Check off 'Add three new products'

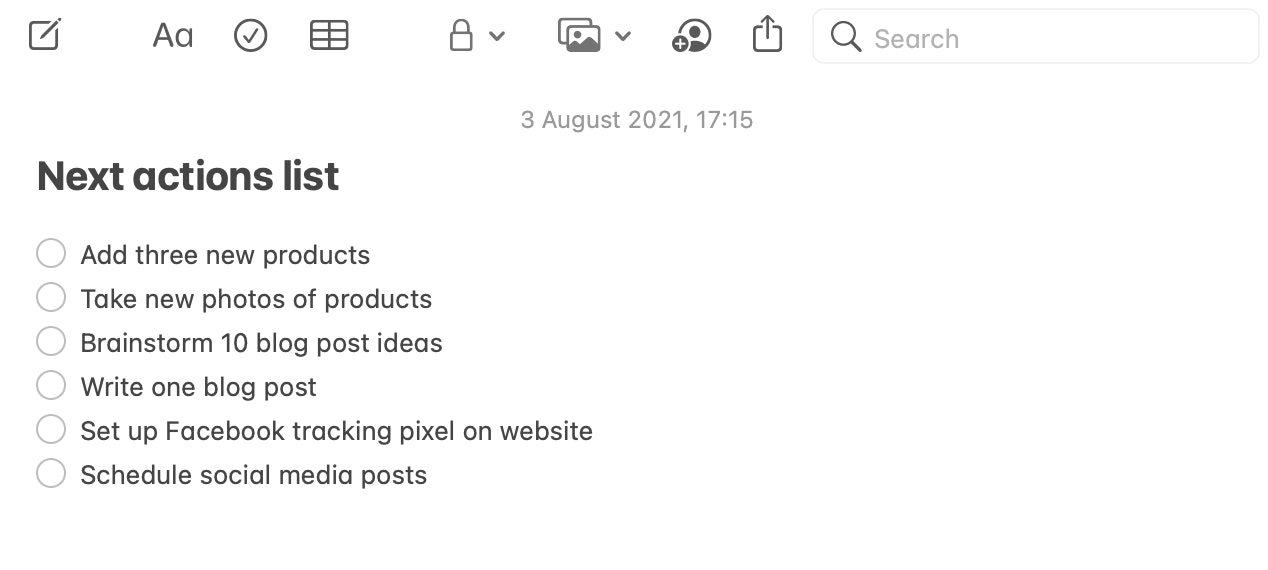coord(51,254)
